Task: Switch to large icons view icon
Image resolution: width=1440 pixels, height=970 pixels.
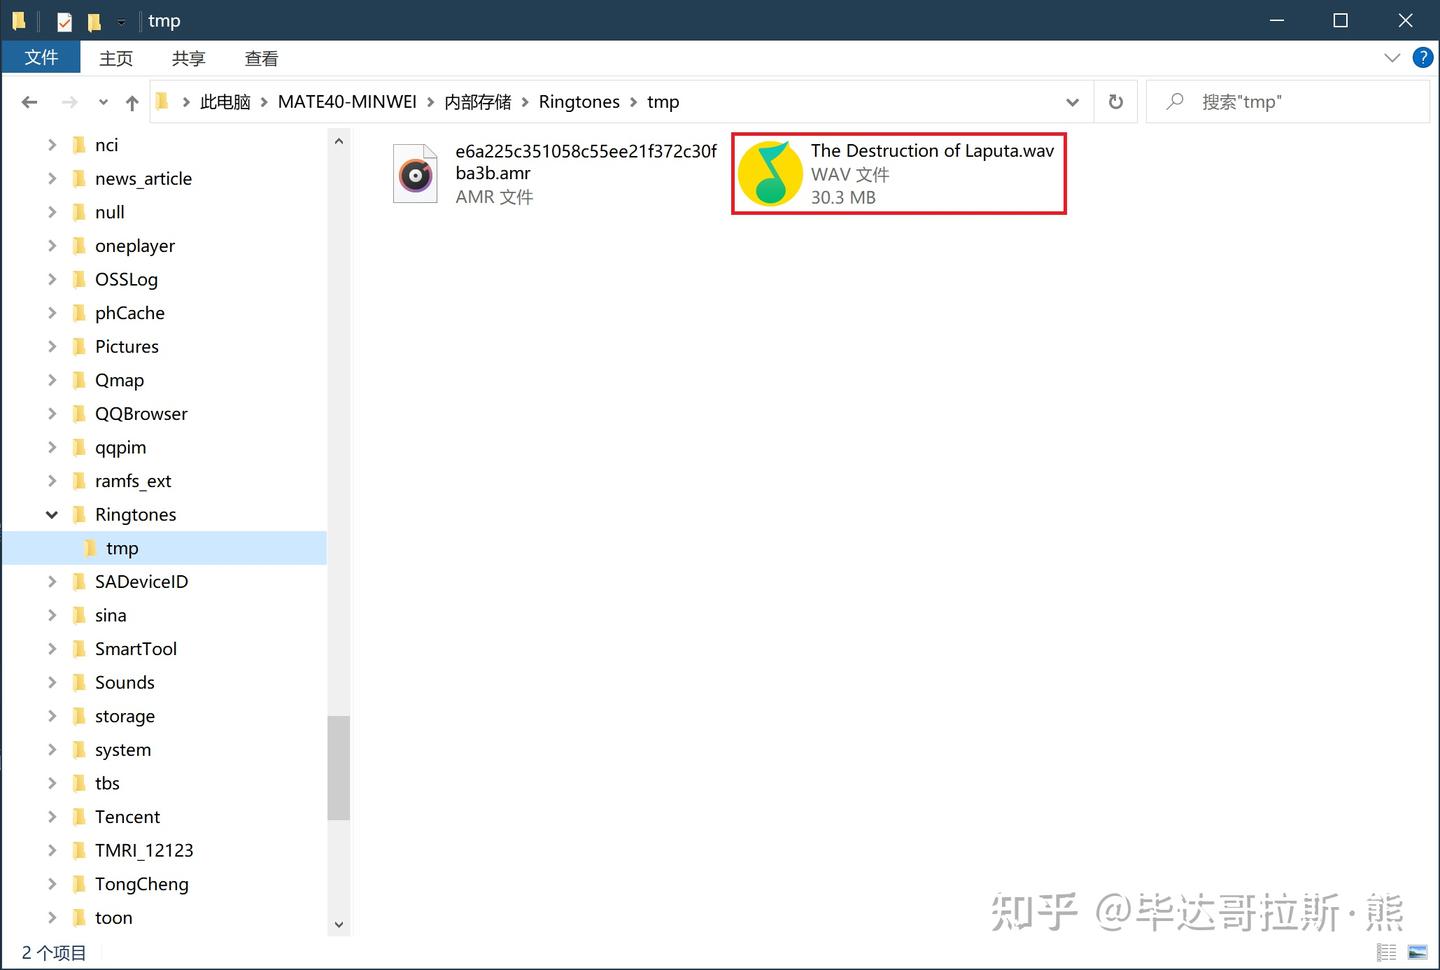Action: coord(1417,952)
